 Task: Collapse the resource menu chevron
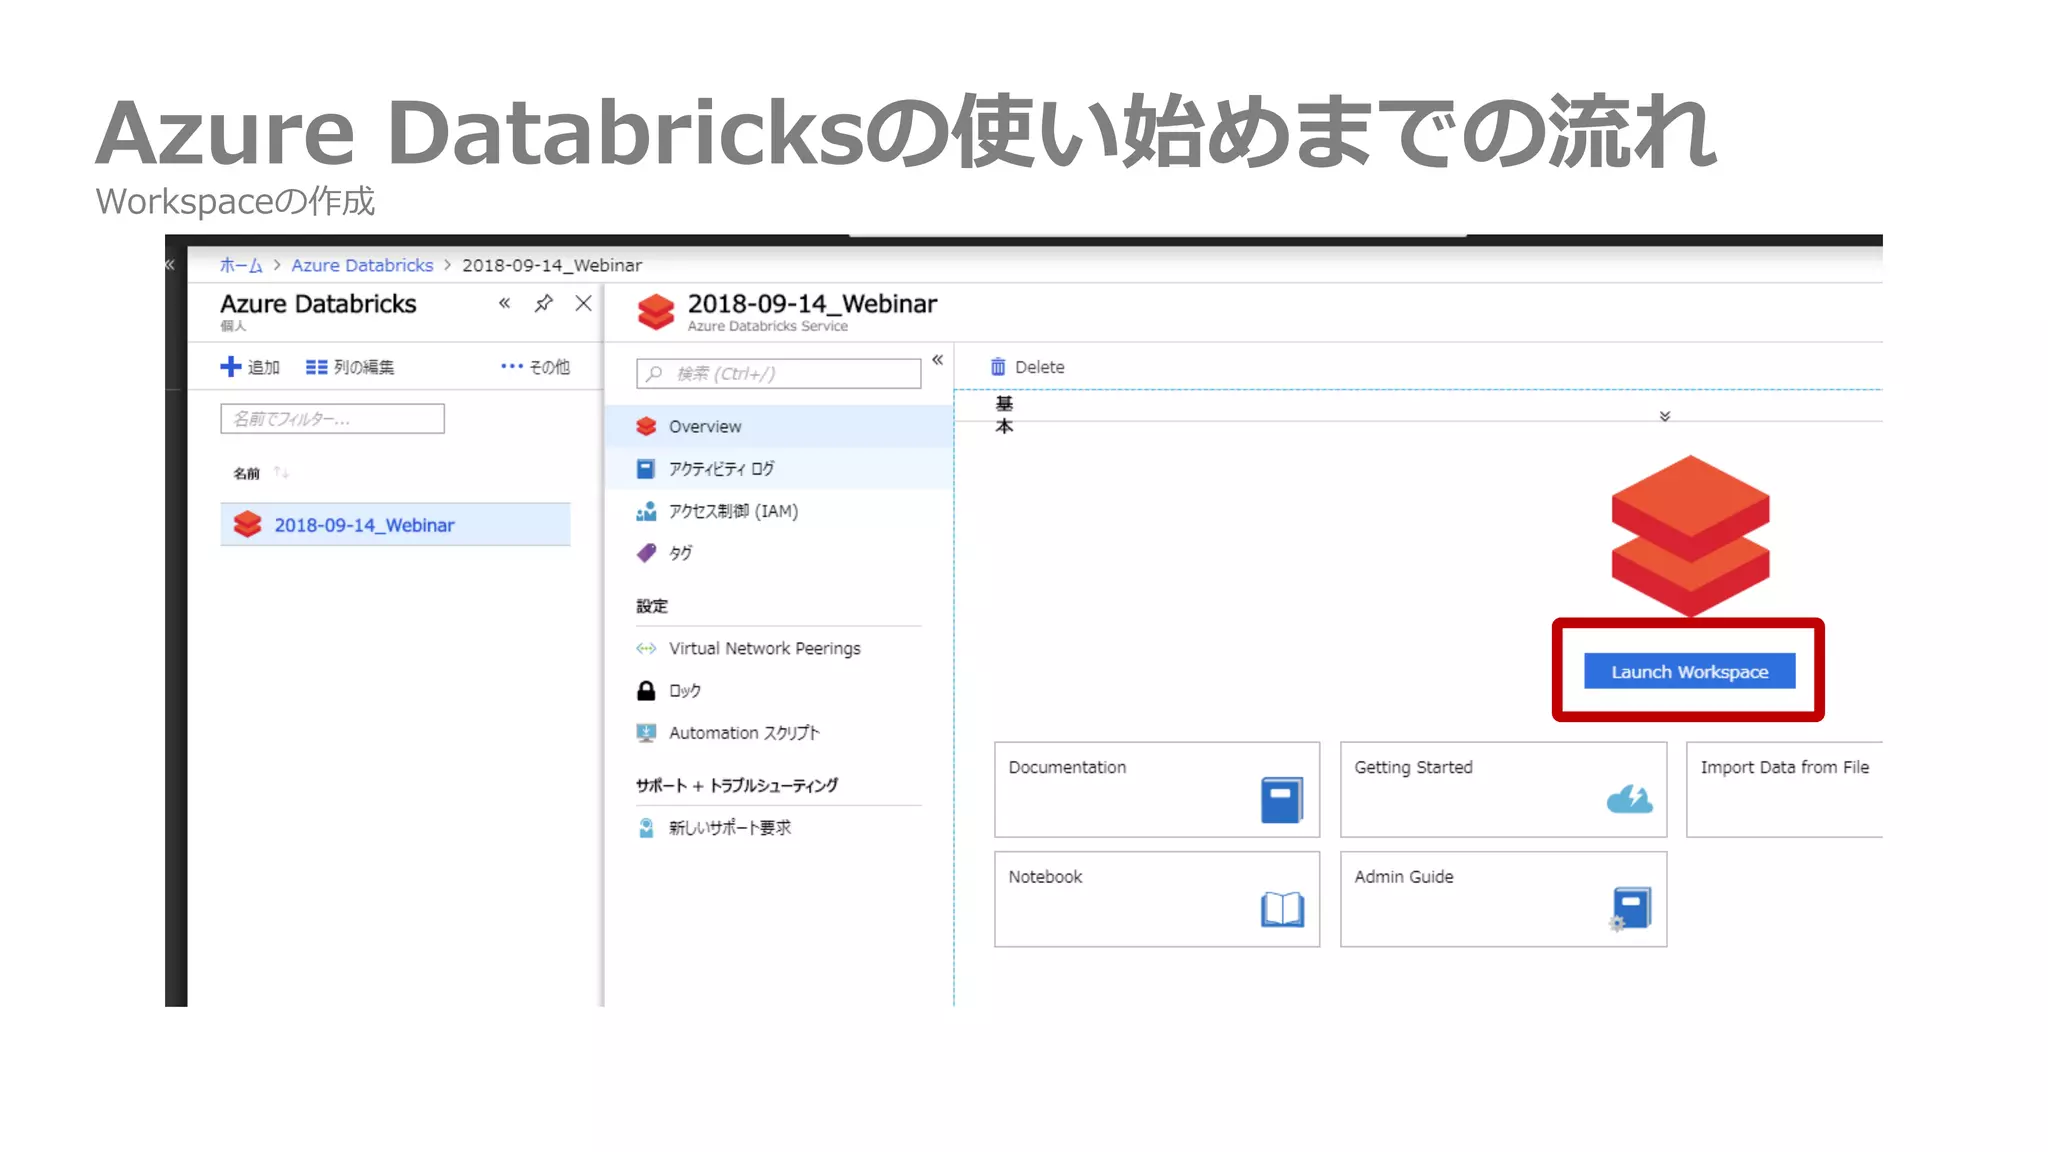click(x=937, y=359)
